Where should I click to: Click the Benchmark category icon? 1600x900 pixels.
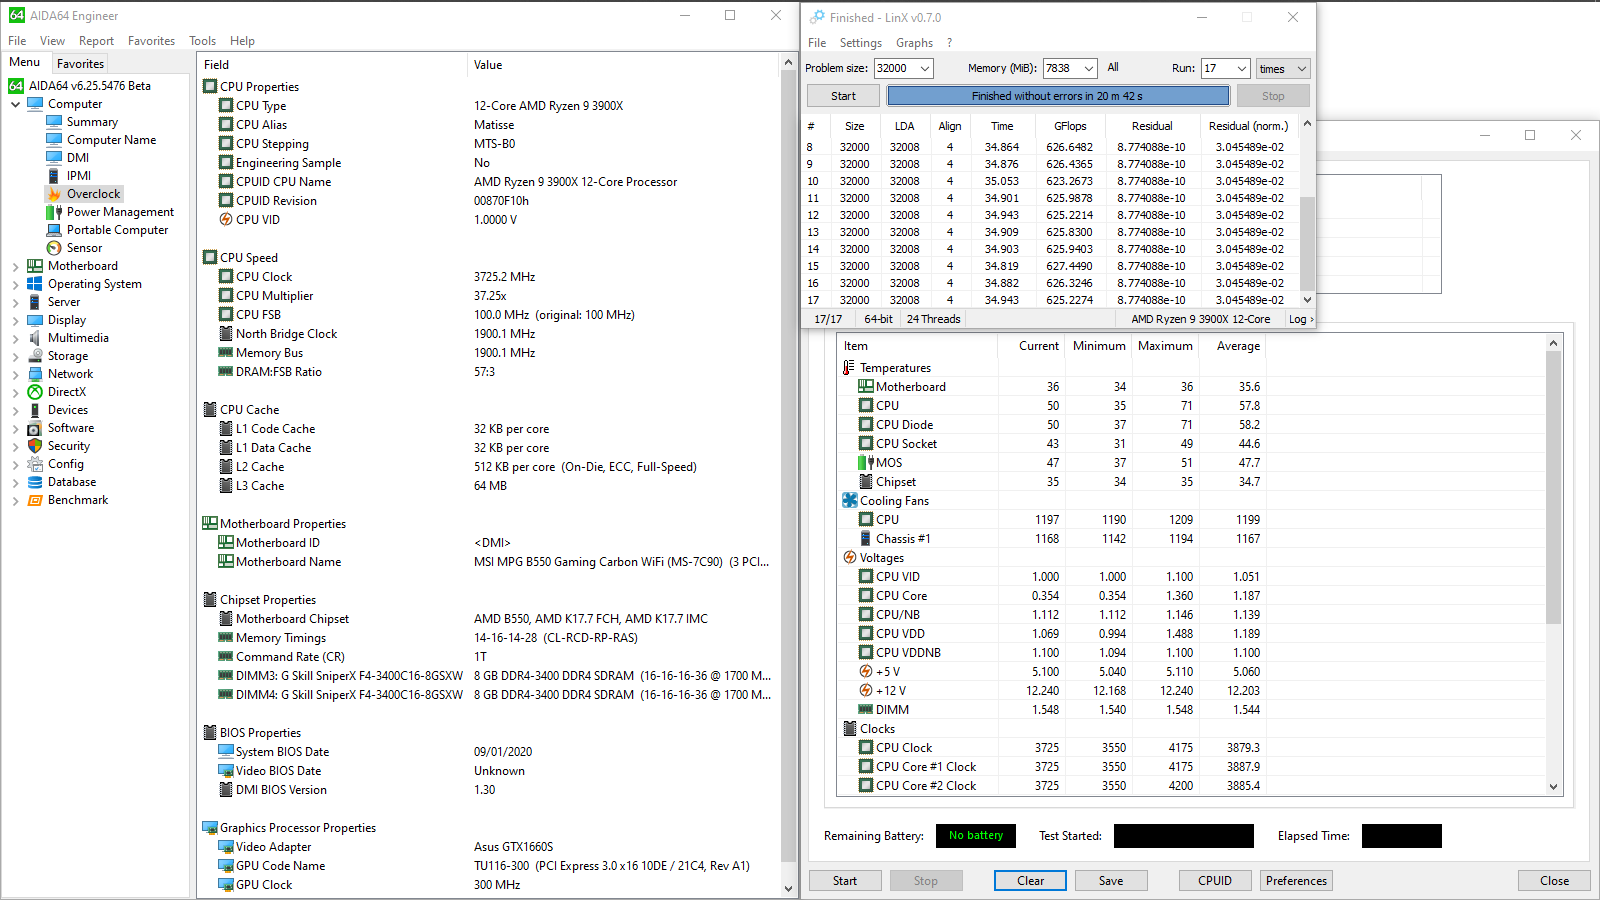pos(35,500)
